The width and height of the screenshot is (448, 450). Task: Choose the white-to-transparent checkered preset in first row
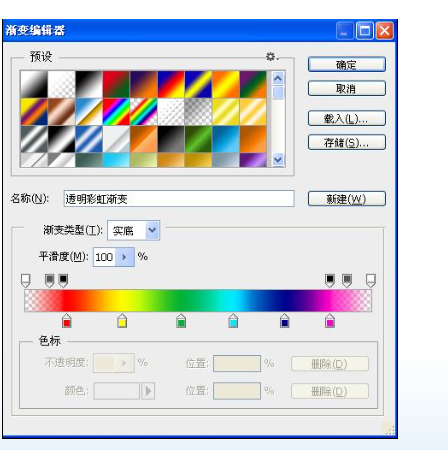61,84
